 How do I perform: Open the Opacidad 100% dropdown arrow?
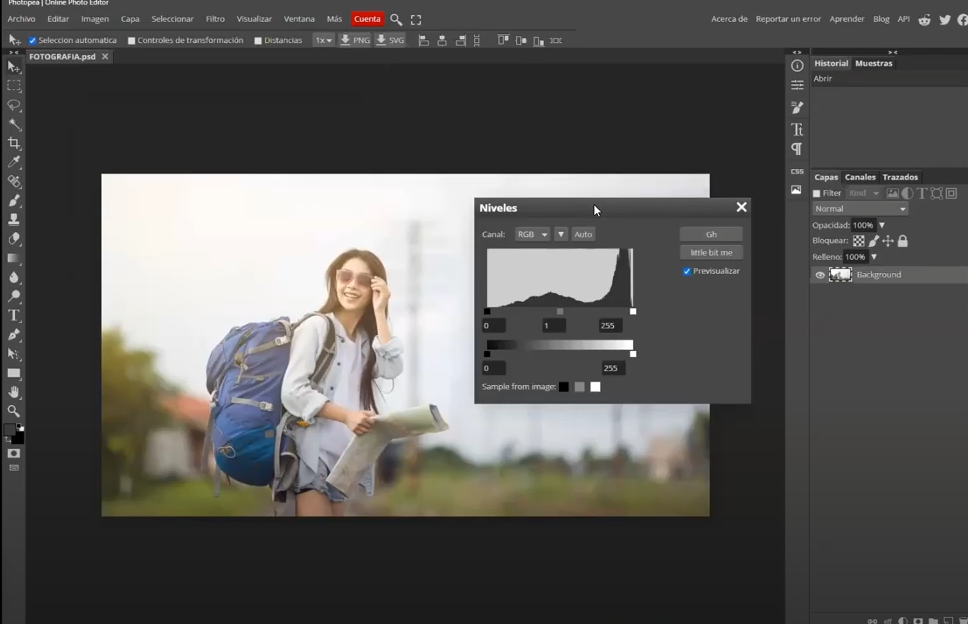click(x=881, y=225)
